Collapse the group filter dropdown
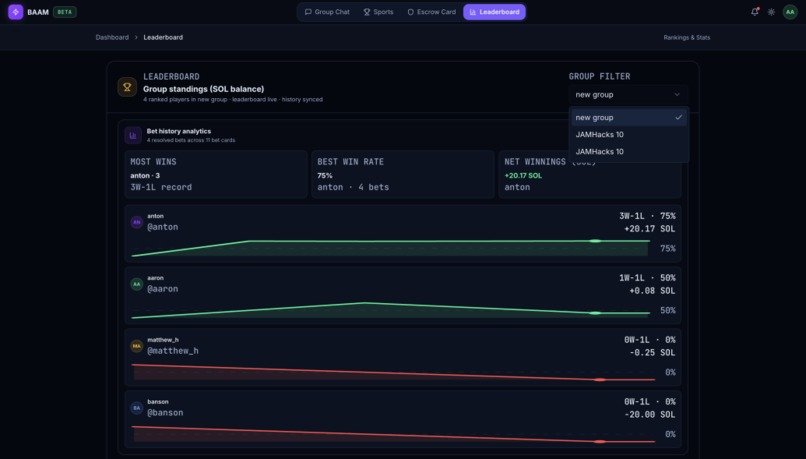Viewport: 806px width, 459px height. 628,95
